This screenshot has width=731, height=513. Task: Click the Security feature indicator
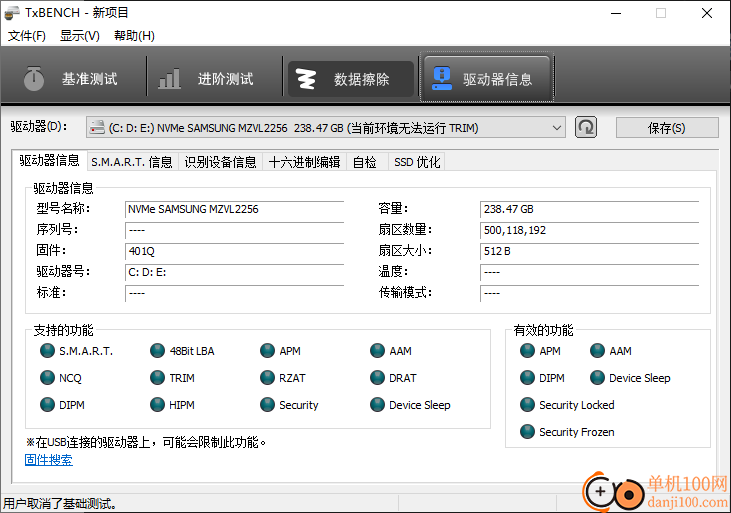point(267,405)
